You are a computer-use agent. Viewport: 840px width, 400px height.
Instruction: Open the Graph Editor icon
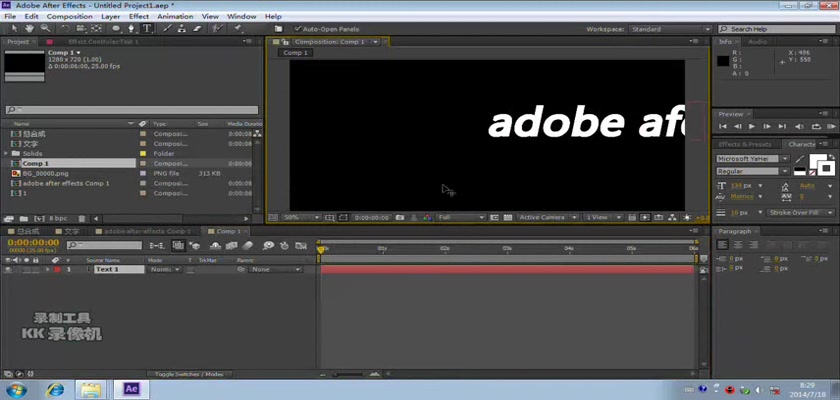301,245
